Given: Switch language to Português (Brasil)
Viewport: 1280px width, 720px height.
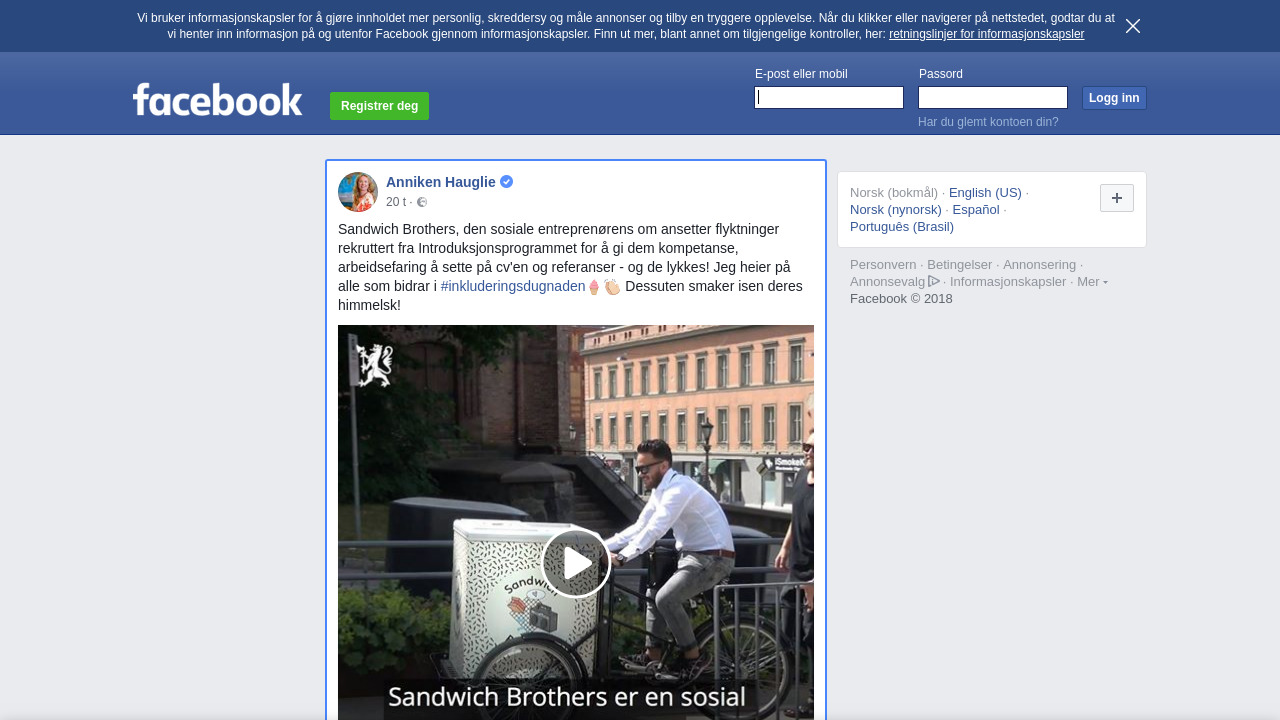Looking at the screenshot, I should coord(902,227).
